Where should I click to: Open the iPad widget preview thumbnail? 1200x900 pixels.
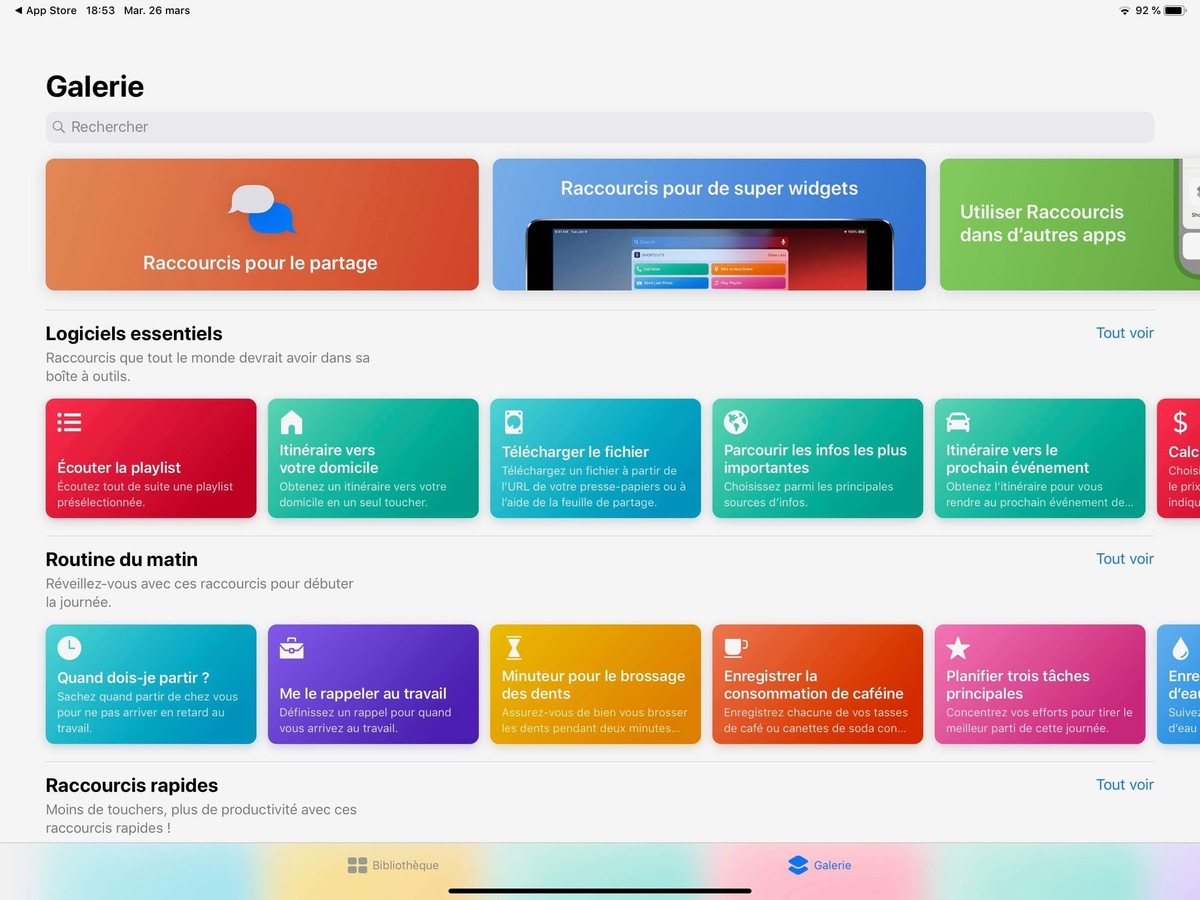(x=709, y=255)
